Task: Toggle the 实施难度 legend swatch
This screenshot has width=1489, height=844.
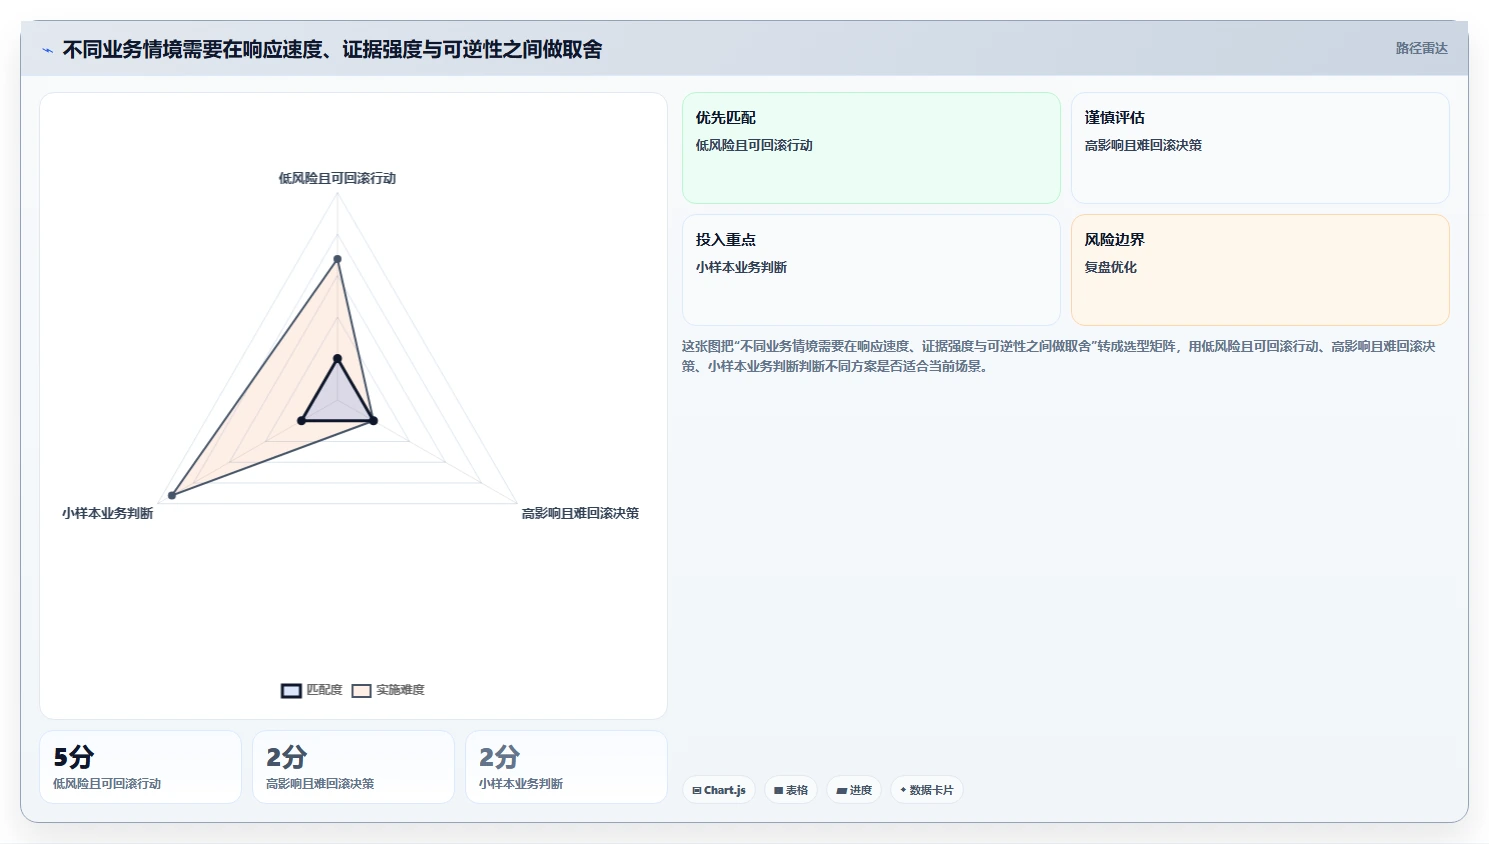Action: 361,690
